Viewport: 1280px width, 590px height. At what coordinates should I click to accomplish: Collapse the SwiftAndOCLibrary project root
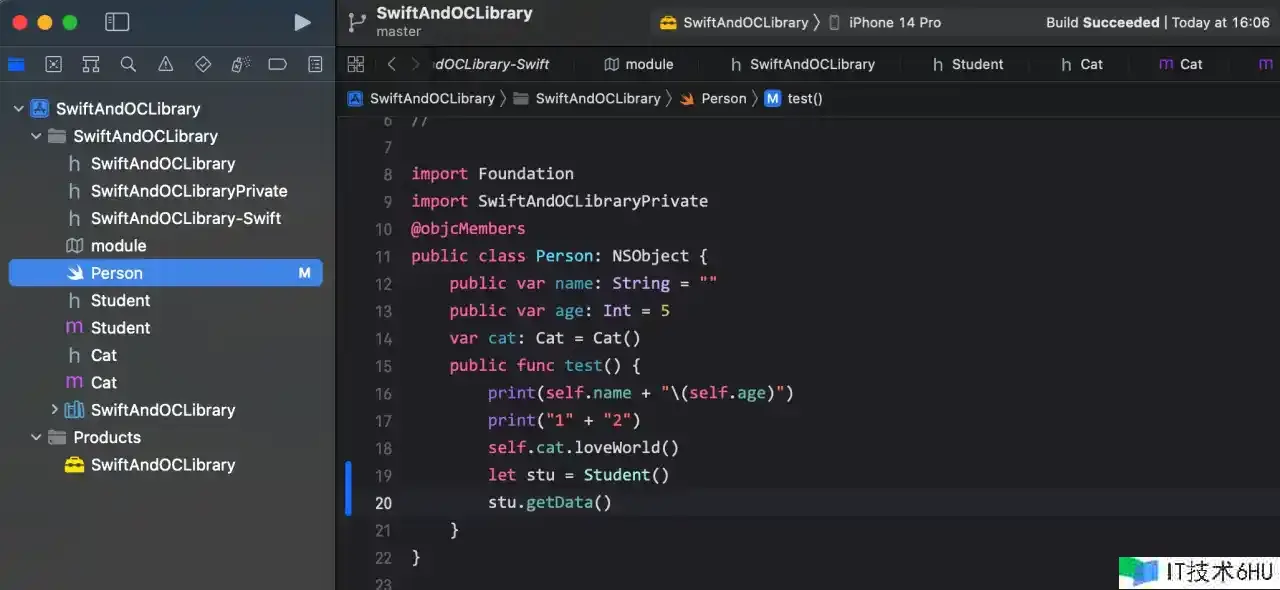click(x=18, y=109)
